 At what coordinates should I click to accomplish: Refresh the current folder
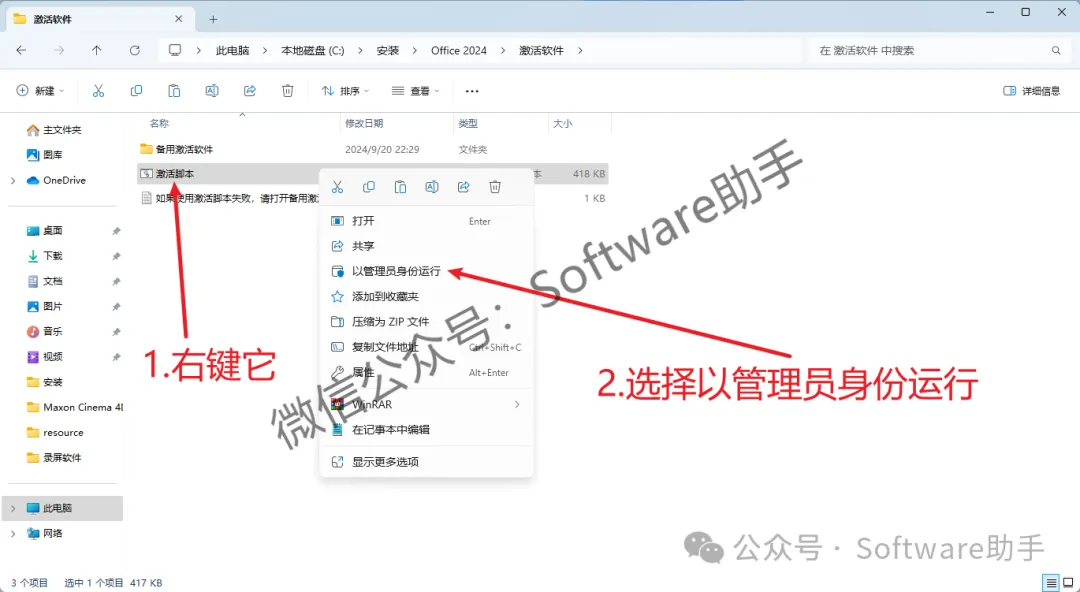pos(135,50)
